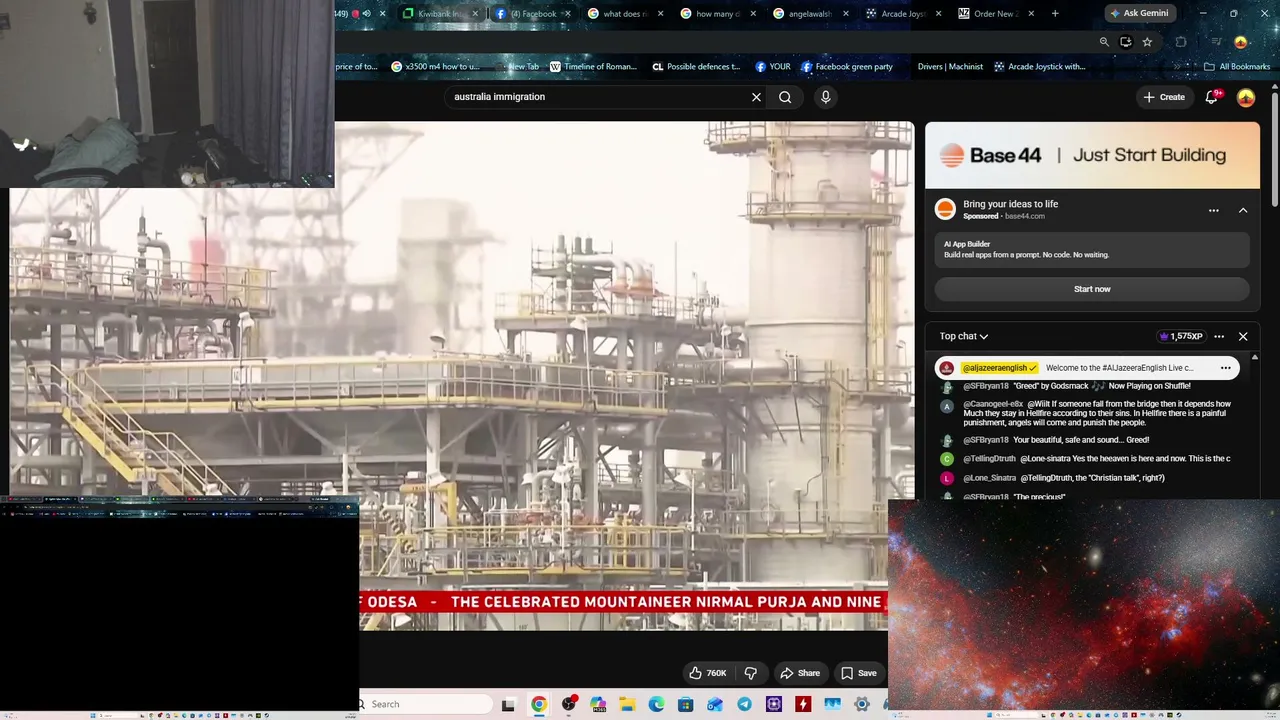Open the 1,575XP points badge
This screenshot has width=1280, height=720.
tap(1180, 337)
